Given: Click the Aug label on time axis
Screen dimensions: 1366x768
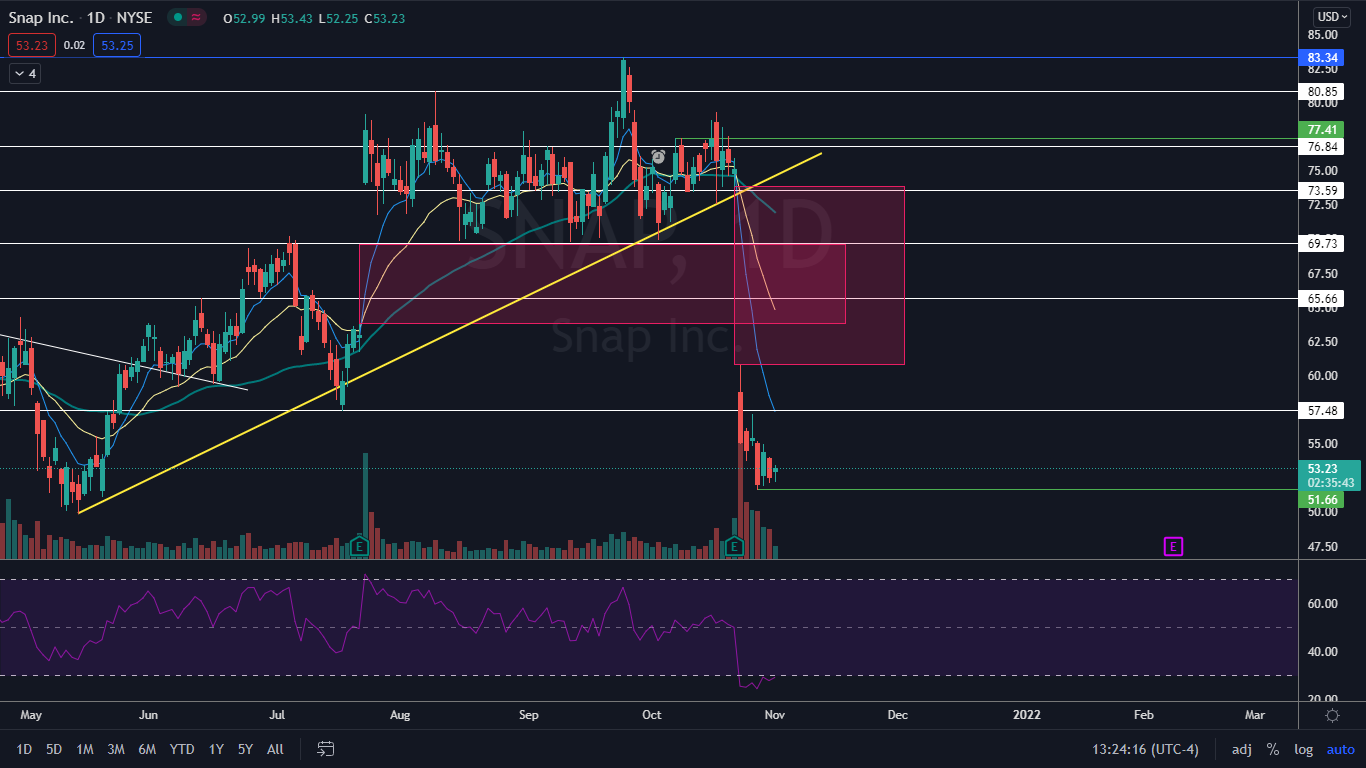Looking at the screenshot, I should tap(400, 715).
